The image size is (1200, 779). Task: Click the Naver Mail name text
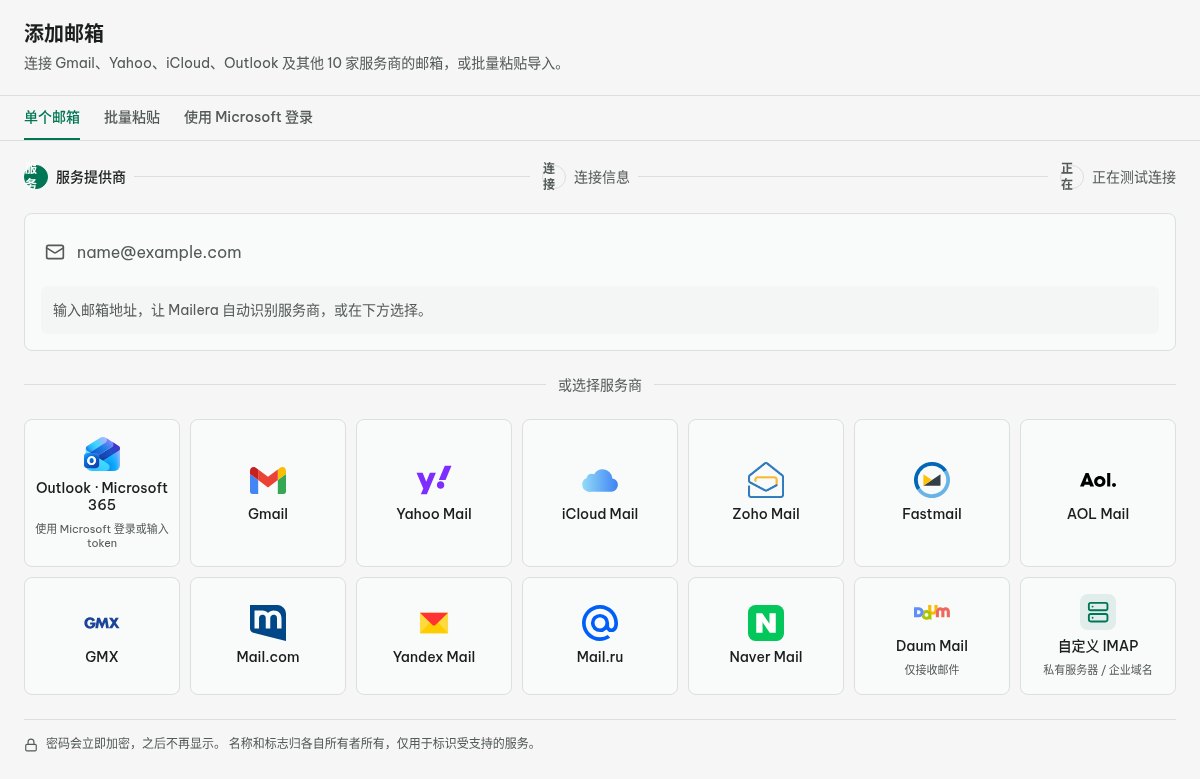pyautogui.click(x=766, y=657)
